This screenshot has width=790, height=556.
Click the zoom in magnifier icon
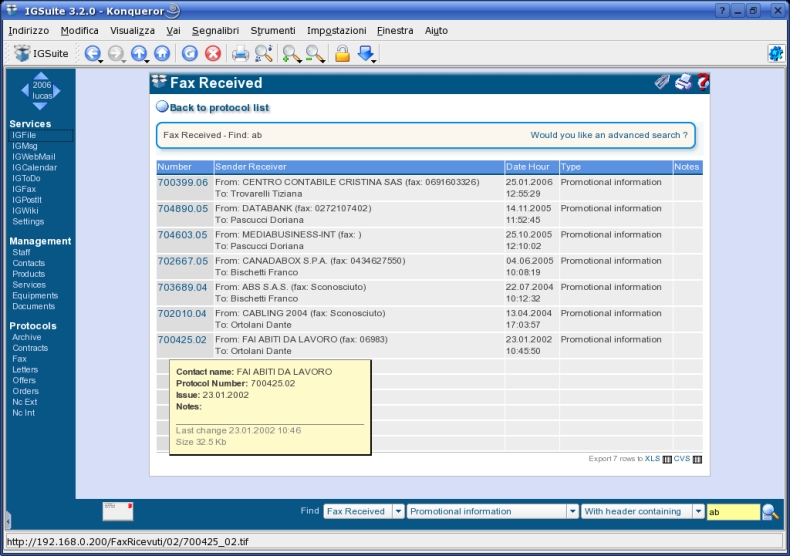(x=291, y=53)
